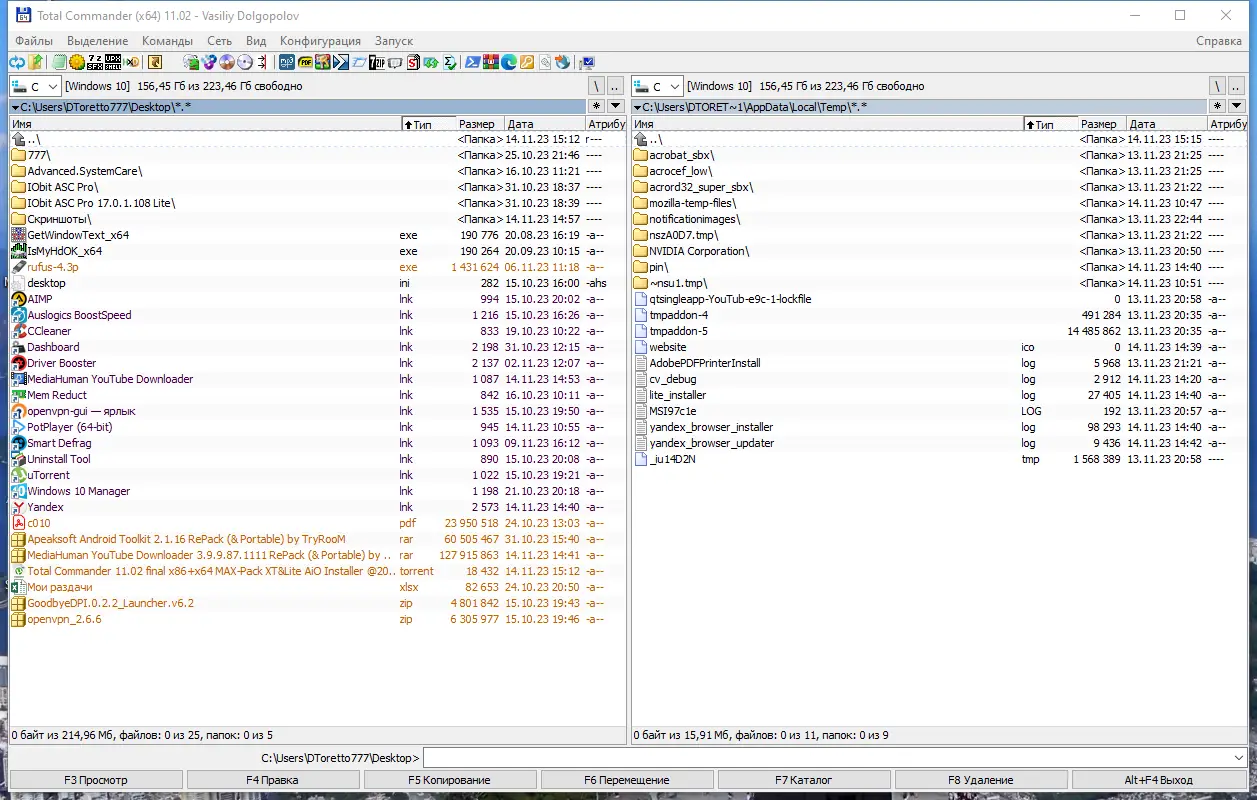Open WinRAR books icon in toolbar
Viewport: 1257px width, 800px height.
click(491, 62)
